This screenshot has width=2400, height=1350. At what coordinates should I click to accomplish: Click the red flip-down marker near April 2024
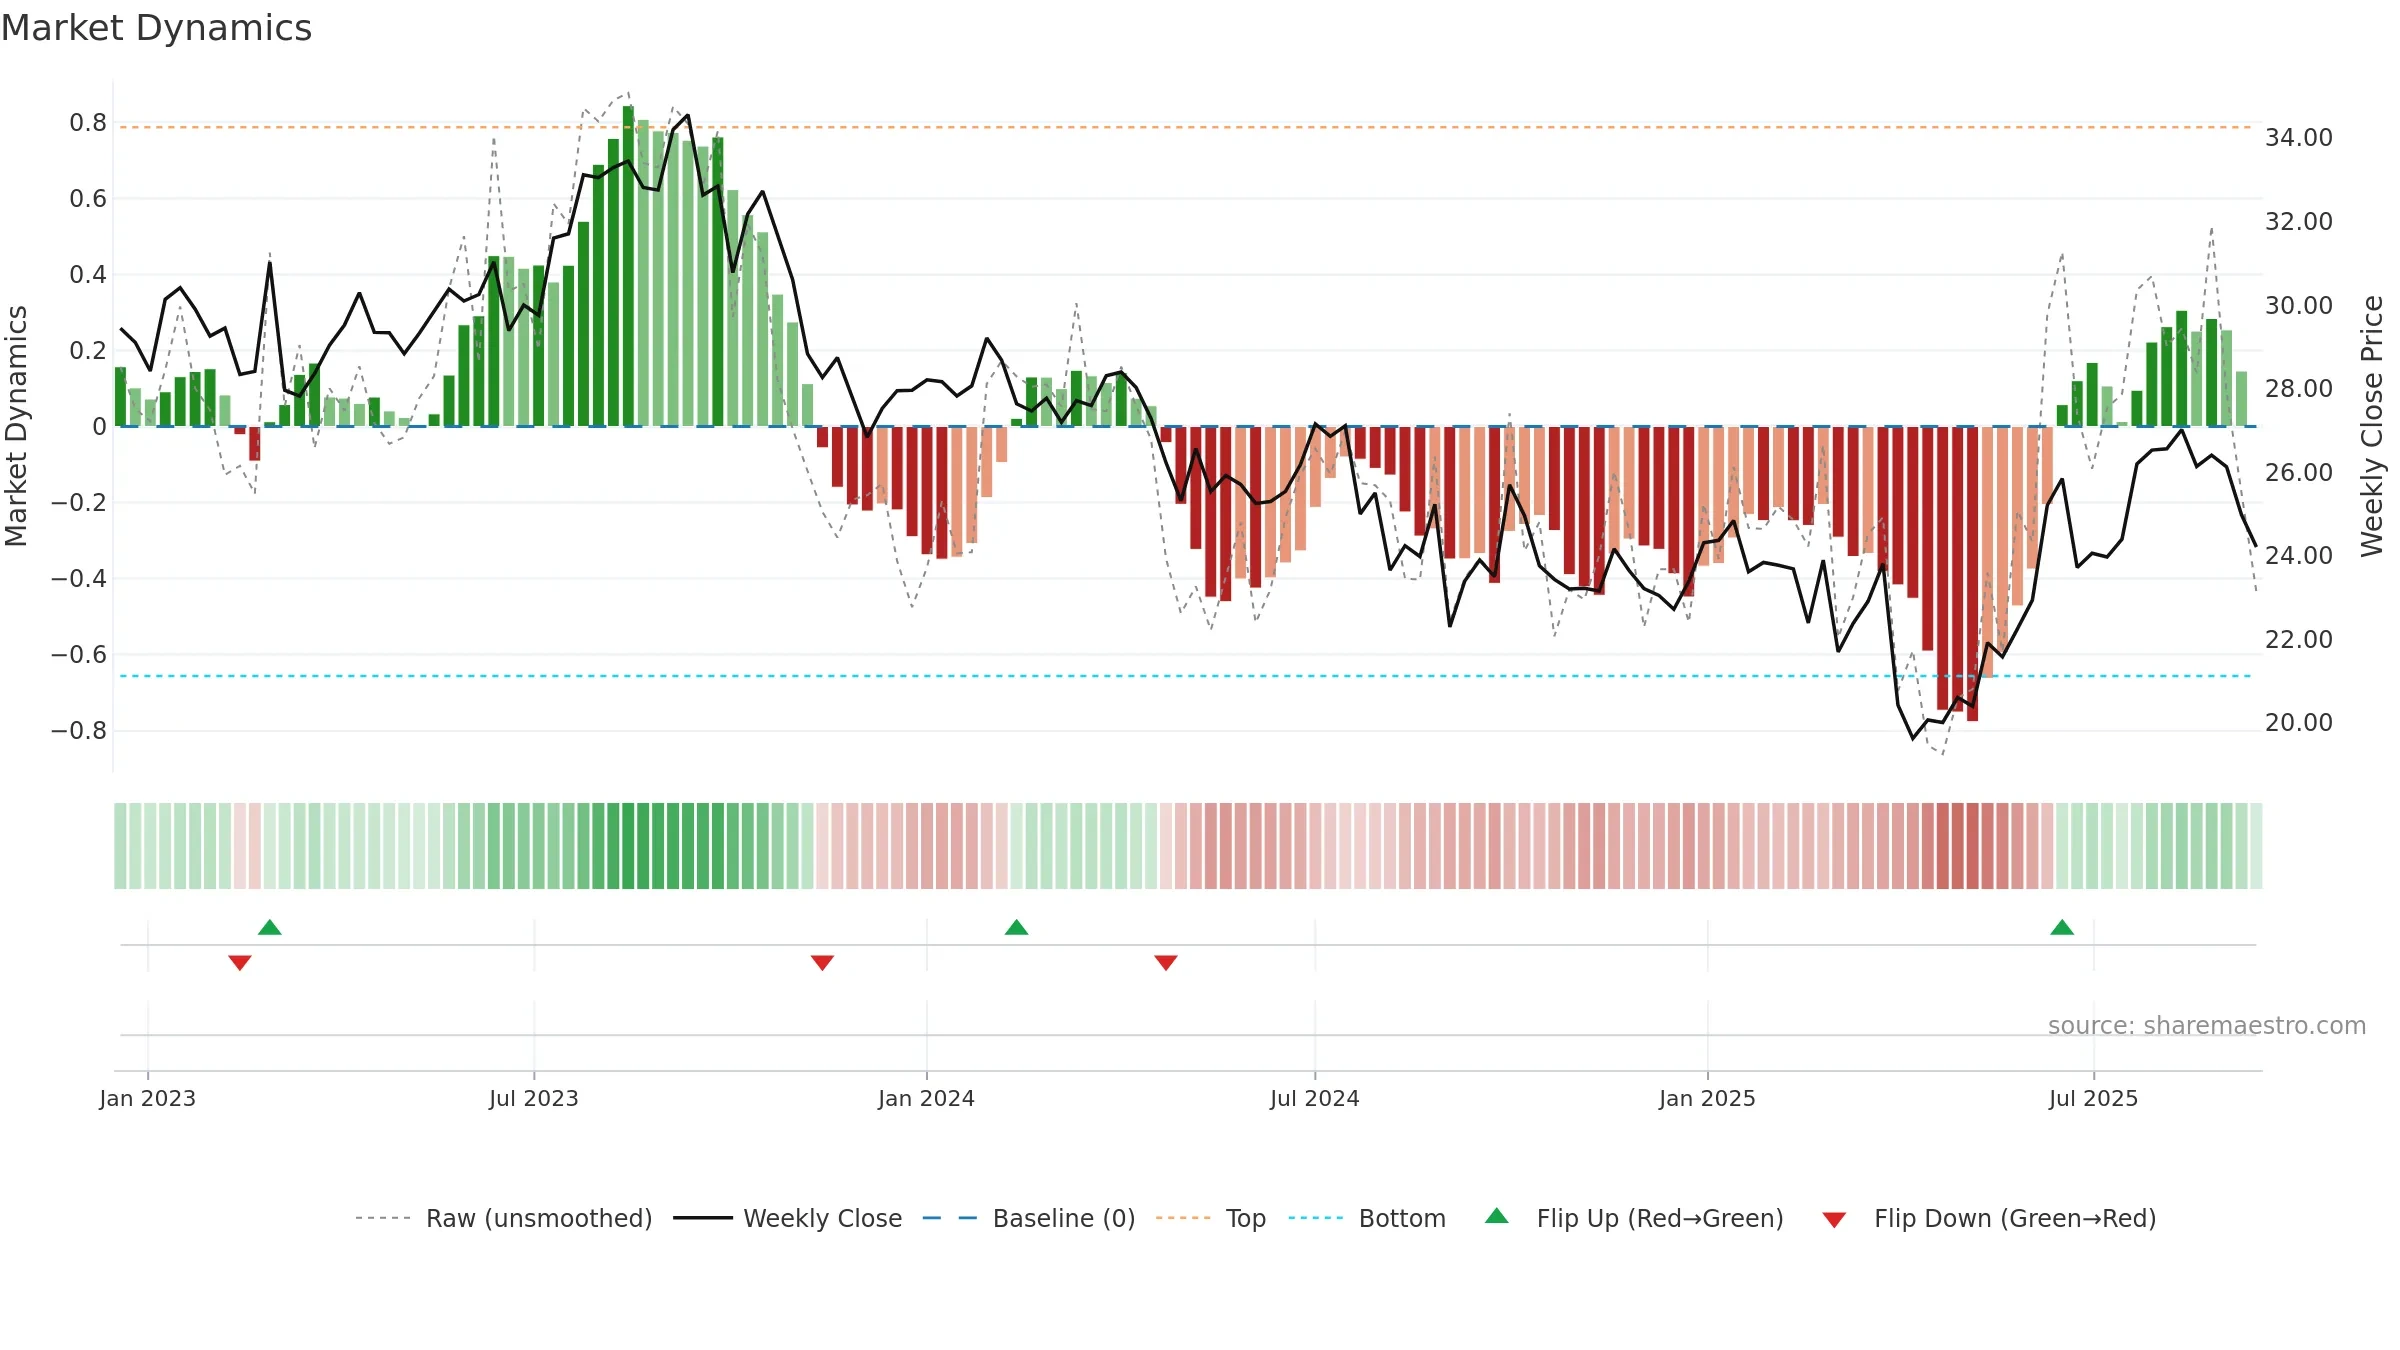click(x=1166, y=962)
